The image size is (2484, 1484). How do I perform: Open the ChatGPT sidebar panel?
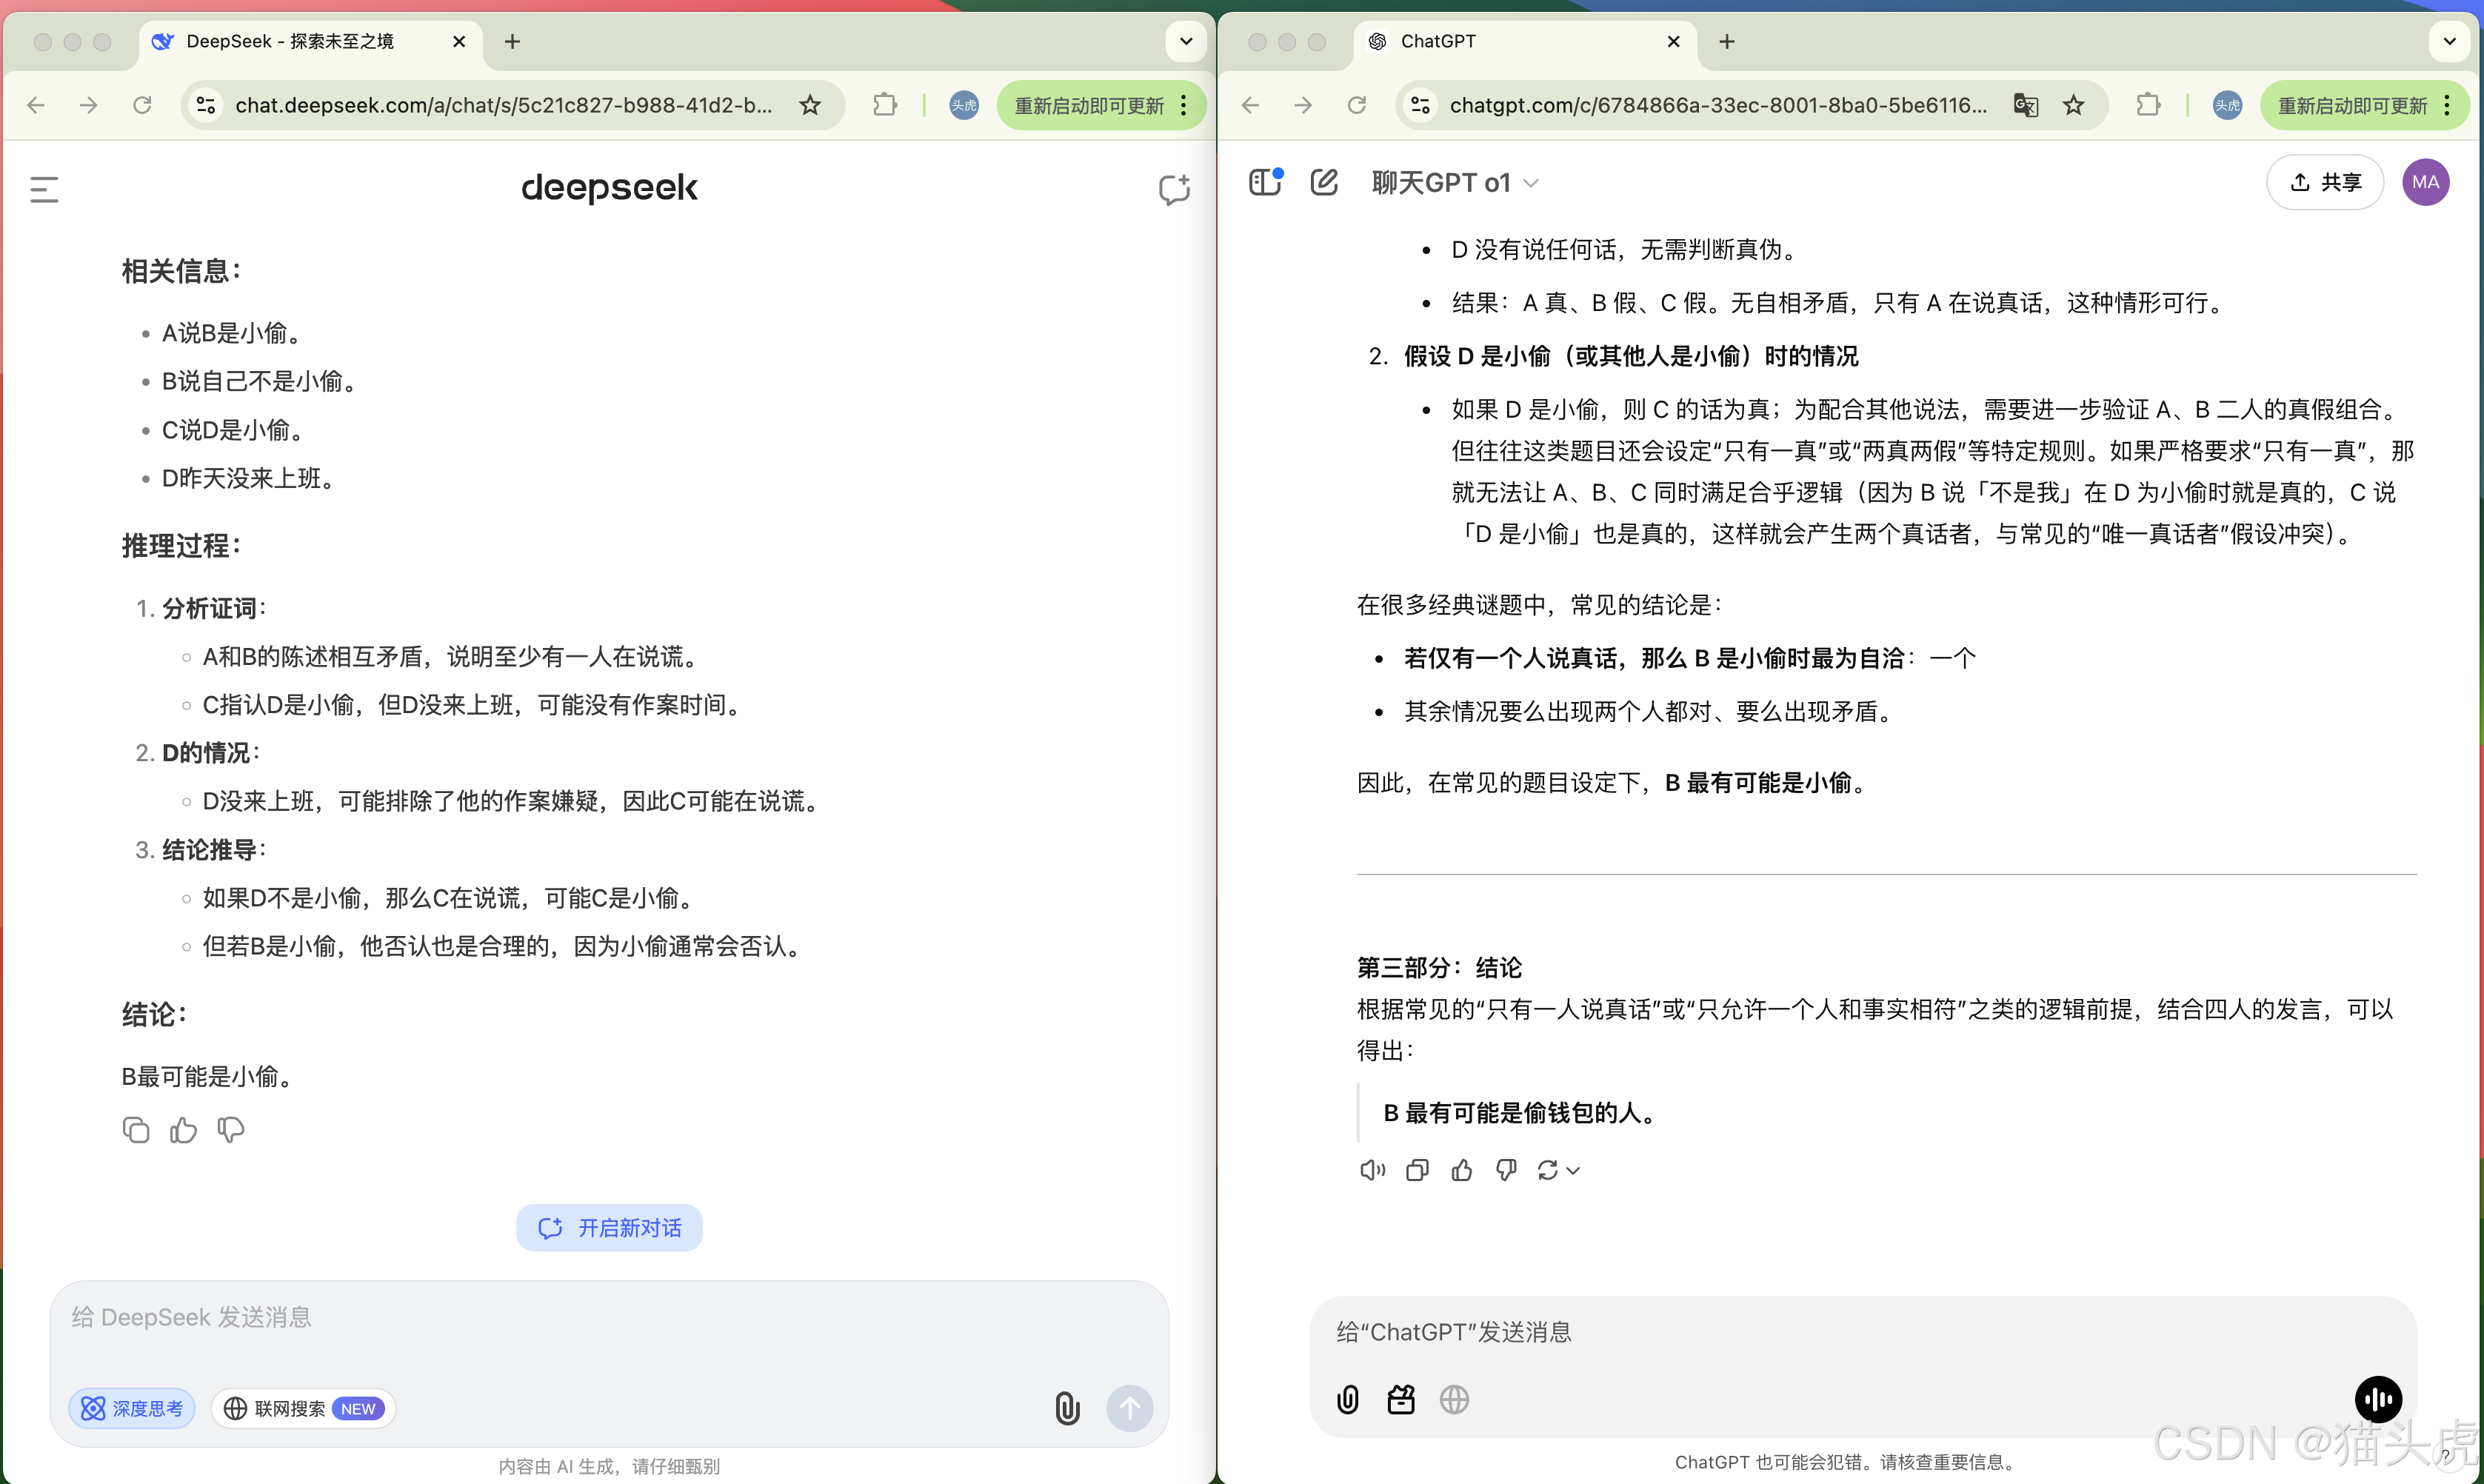click(1264, 181)
